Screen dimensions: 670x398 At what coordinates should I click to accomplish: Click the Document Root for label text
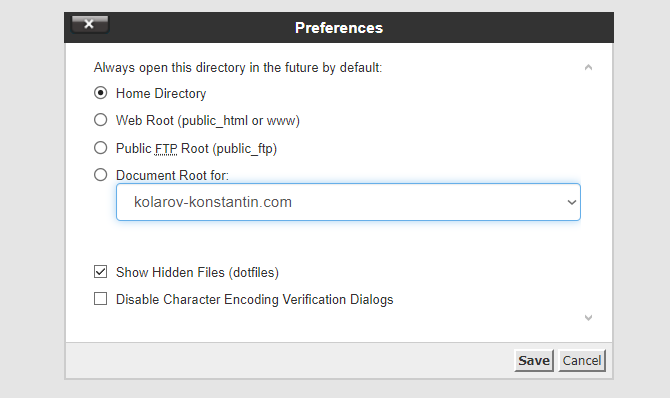(x=173, y=175)
